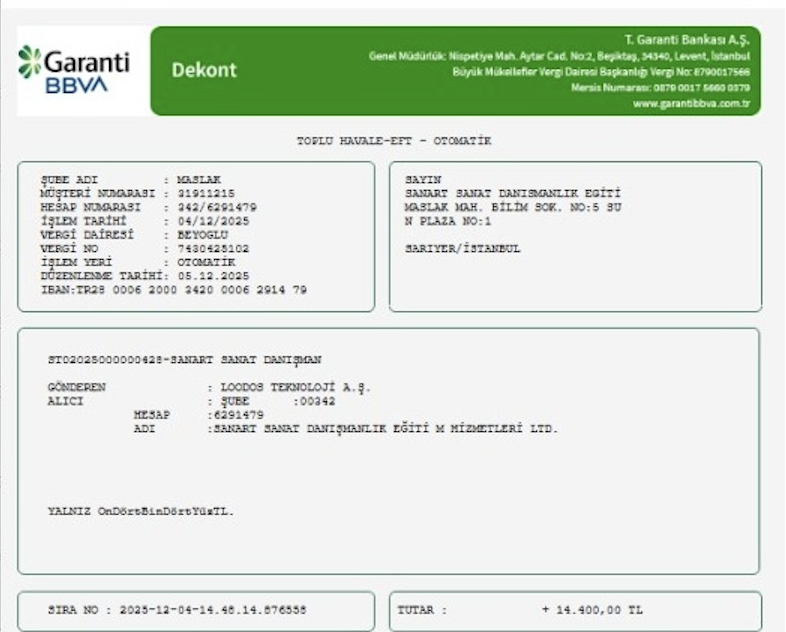Viewport: 786px width, 632px height.
Task: Select the ŞUBE ADI value MASLAK
Action: [x=199, y=179]
